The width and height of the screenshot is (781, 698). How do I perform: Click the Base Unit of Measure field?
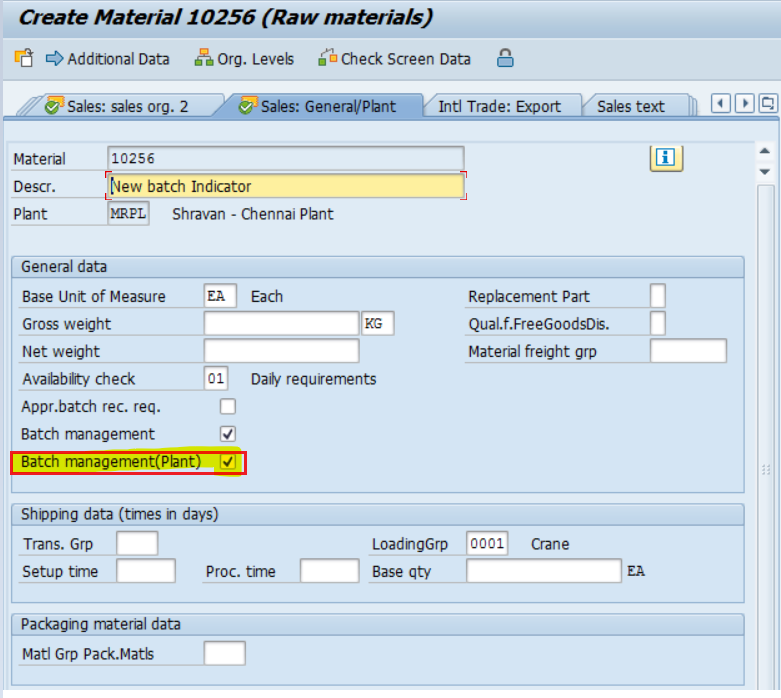coord(220,296)
